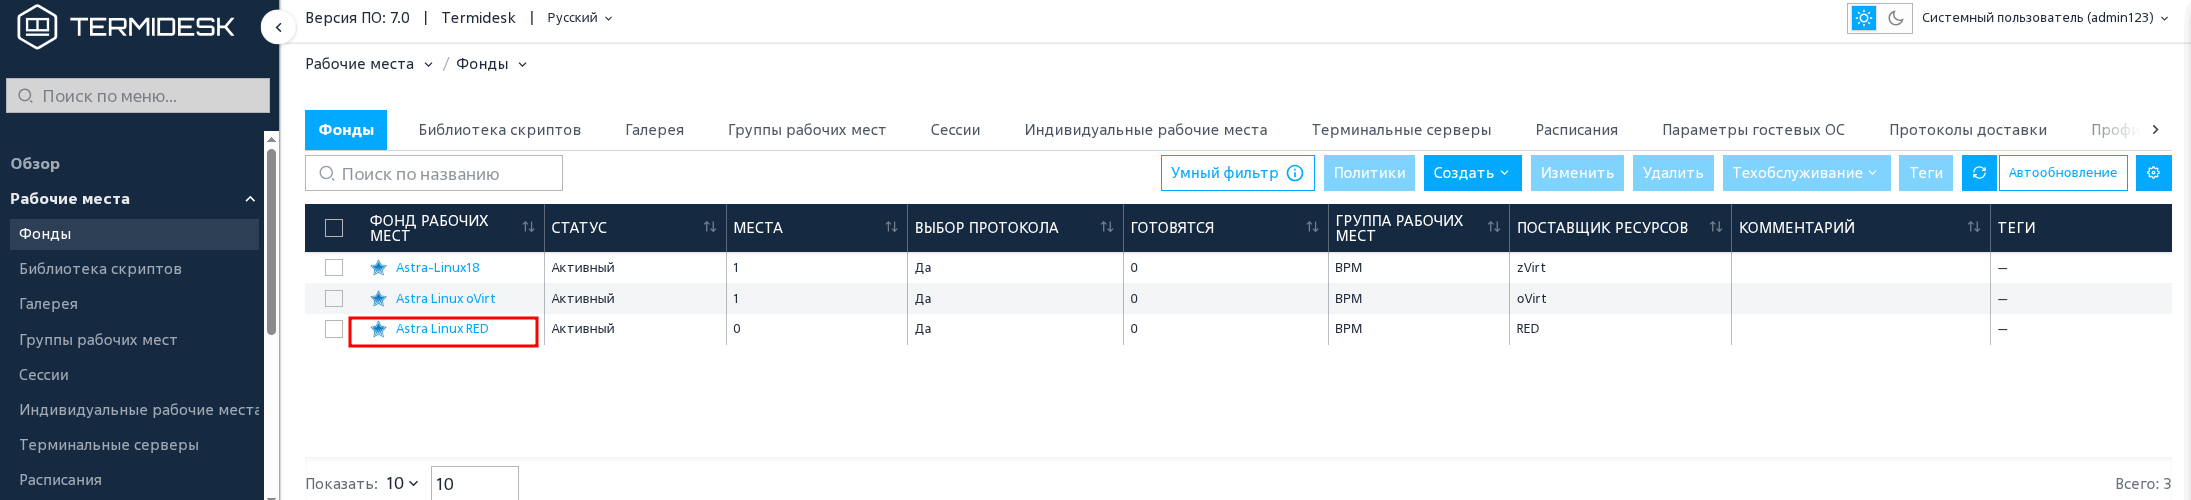Open the Техобслуживание dropdown

[x=1807, y=173]
